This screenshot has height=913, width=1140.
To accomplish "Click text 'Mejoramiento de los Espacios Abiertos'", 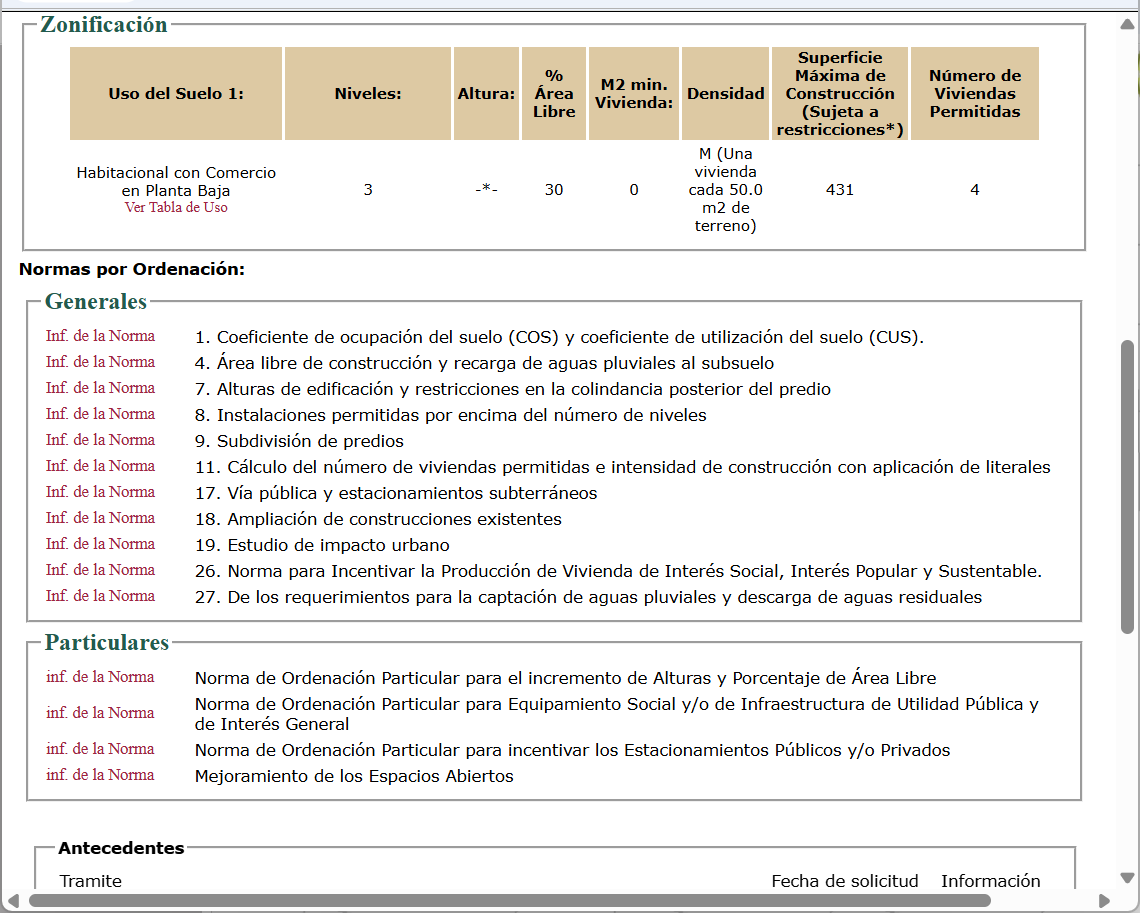I will pyautogui.click(x=354, y=776).
